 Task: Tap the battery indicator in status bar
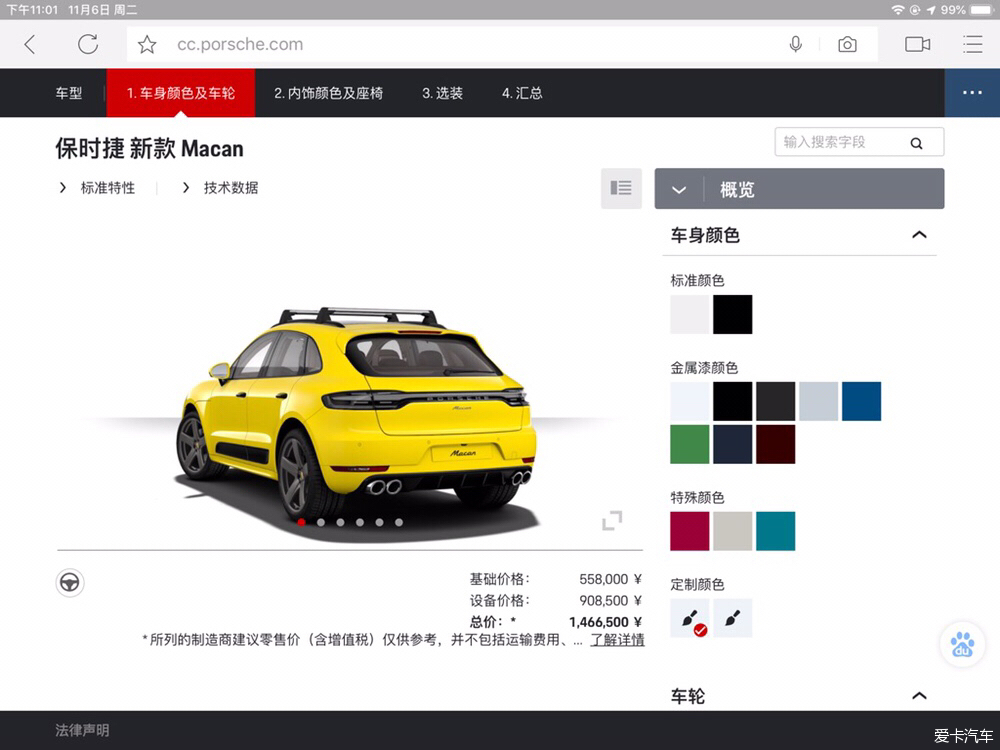pos(982,10)
